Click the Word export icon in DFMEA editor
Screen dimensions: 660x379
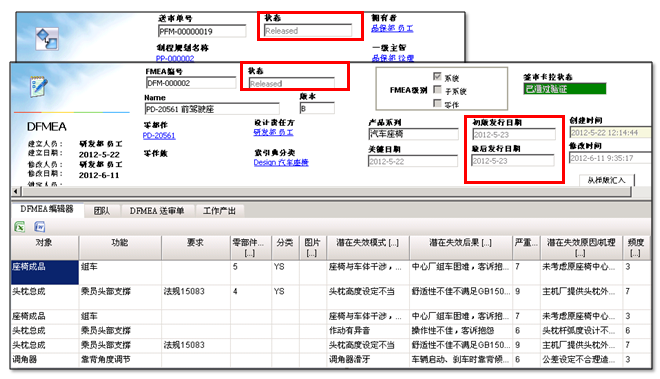pyautogui.click(x=40, y=227)
